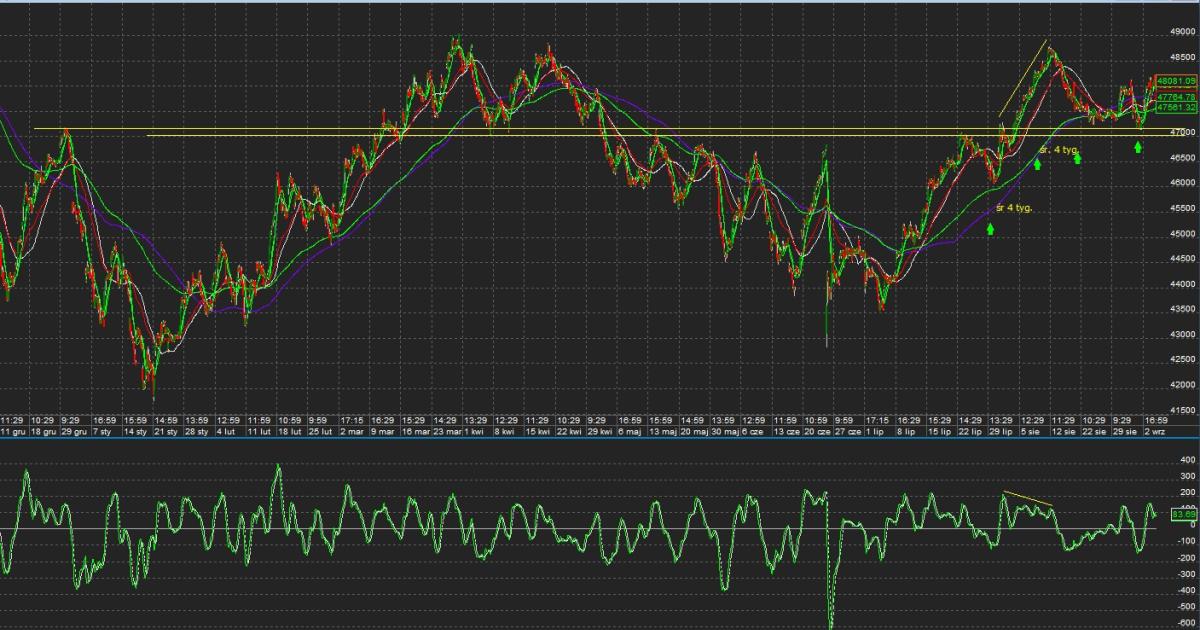This screenshot has width=1200, height=630.
Task: Click the blue divider between chart and oscillator
Action: pos(600,438)
